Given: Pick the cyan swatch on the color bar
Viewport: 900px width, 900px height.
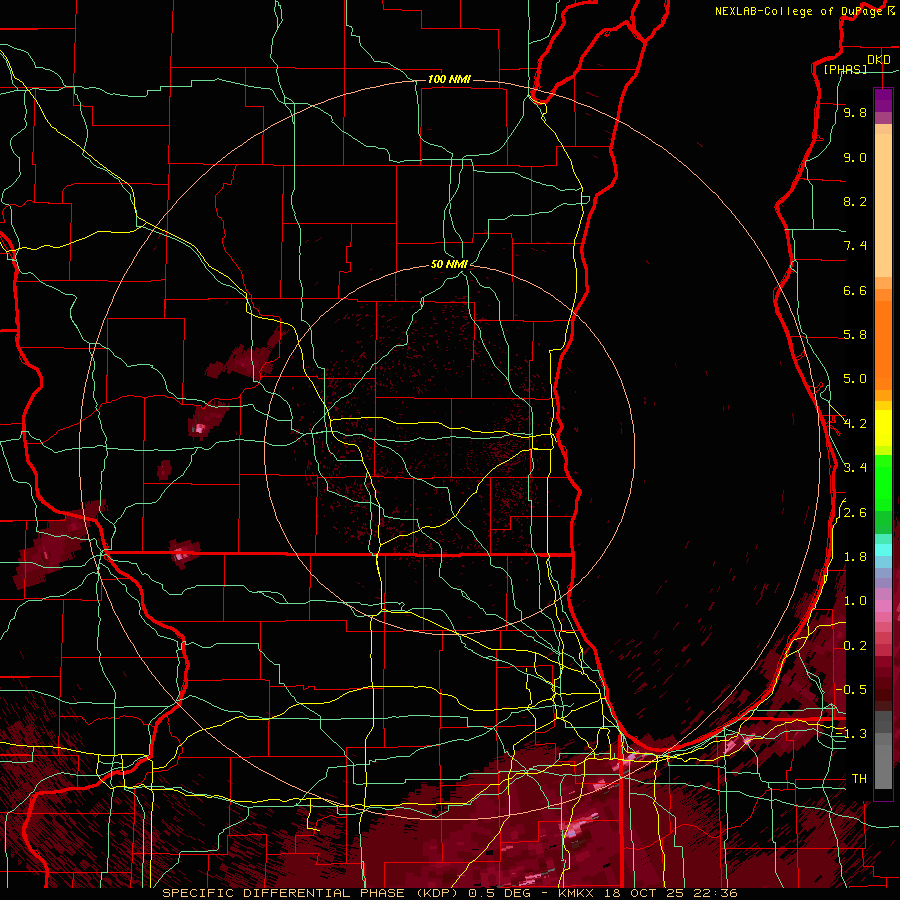Looking at the screenshot, I should click(883, 550).
